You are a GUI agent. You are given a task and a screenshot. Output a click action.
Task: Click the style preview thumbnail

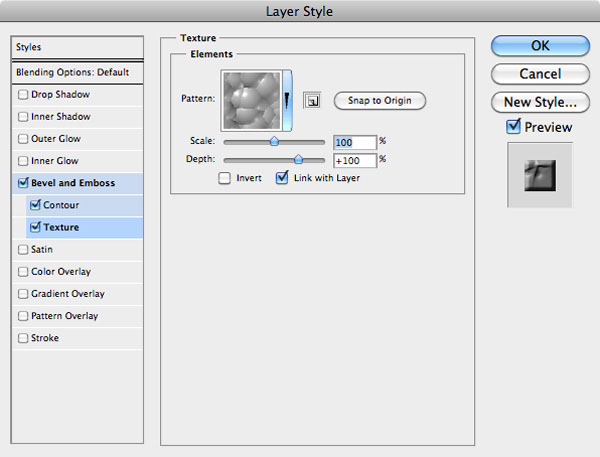click(x=539, y=174)
